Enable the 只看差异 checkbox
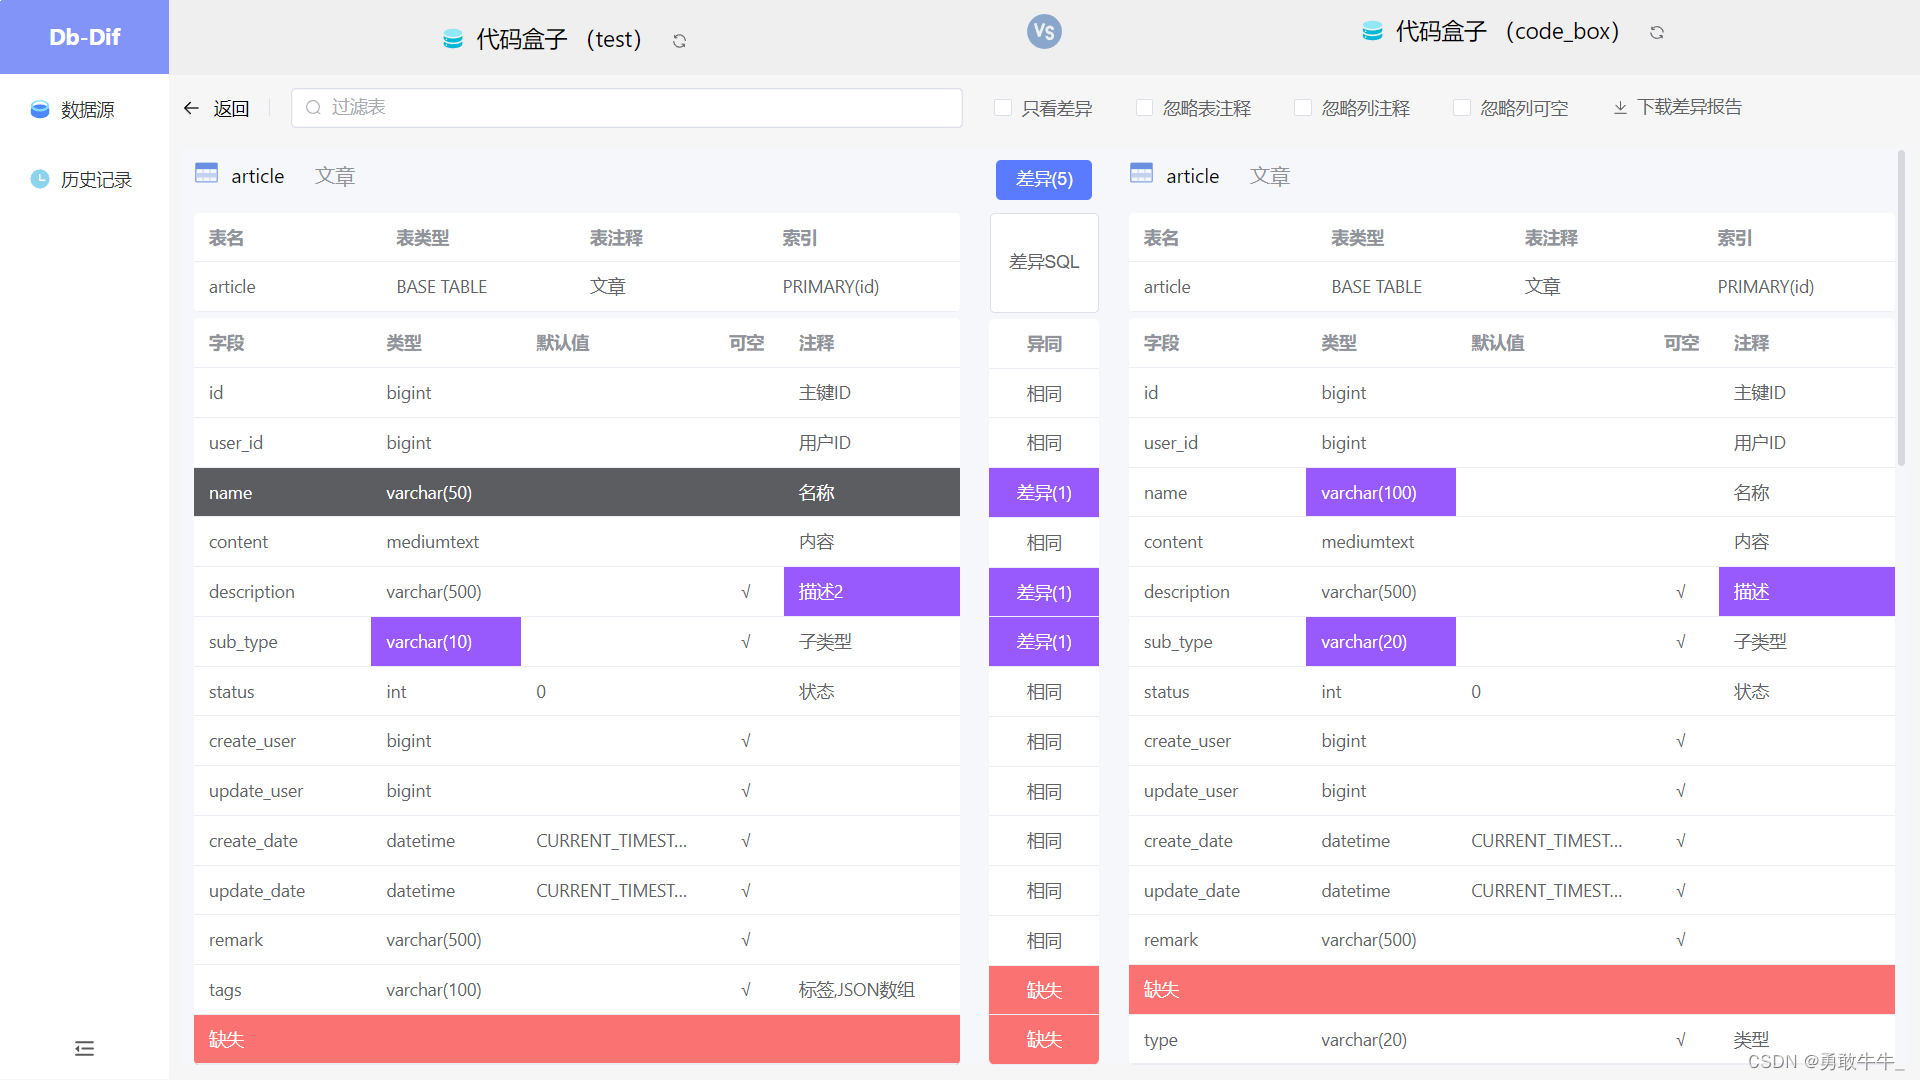The width and height of the screenshot is (1920, 1080). [1003, 108]
